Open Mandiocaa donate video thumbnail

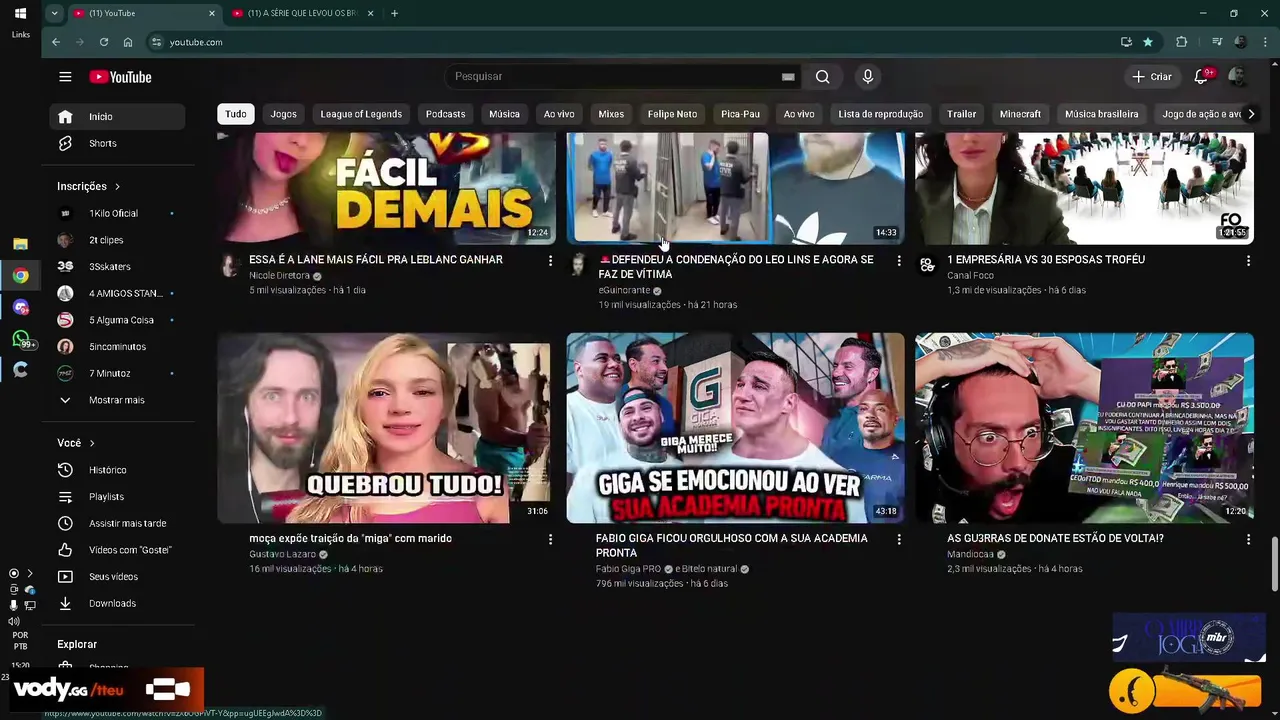1084,428
